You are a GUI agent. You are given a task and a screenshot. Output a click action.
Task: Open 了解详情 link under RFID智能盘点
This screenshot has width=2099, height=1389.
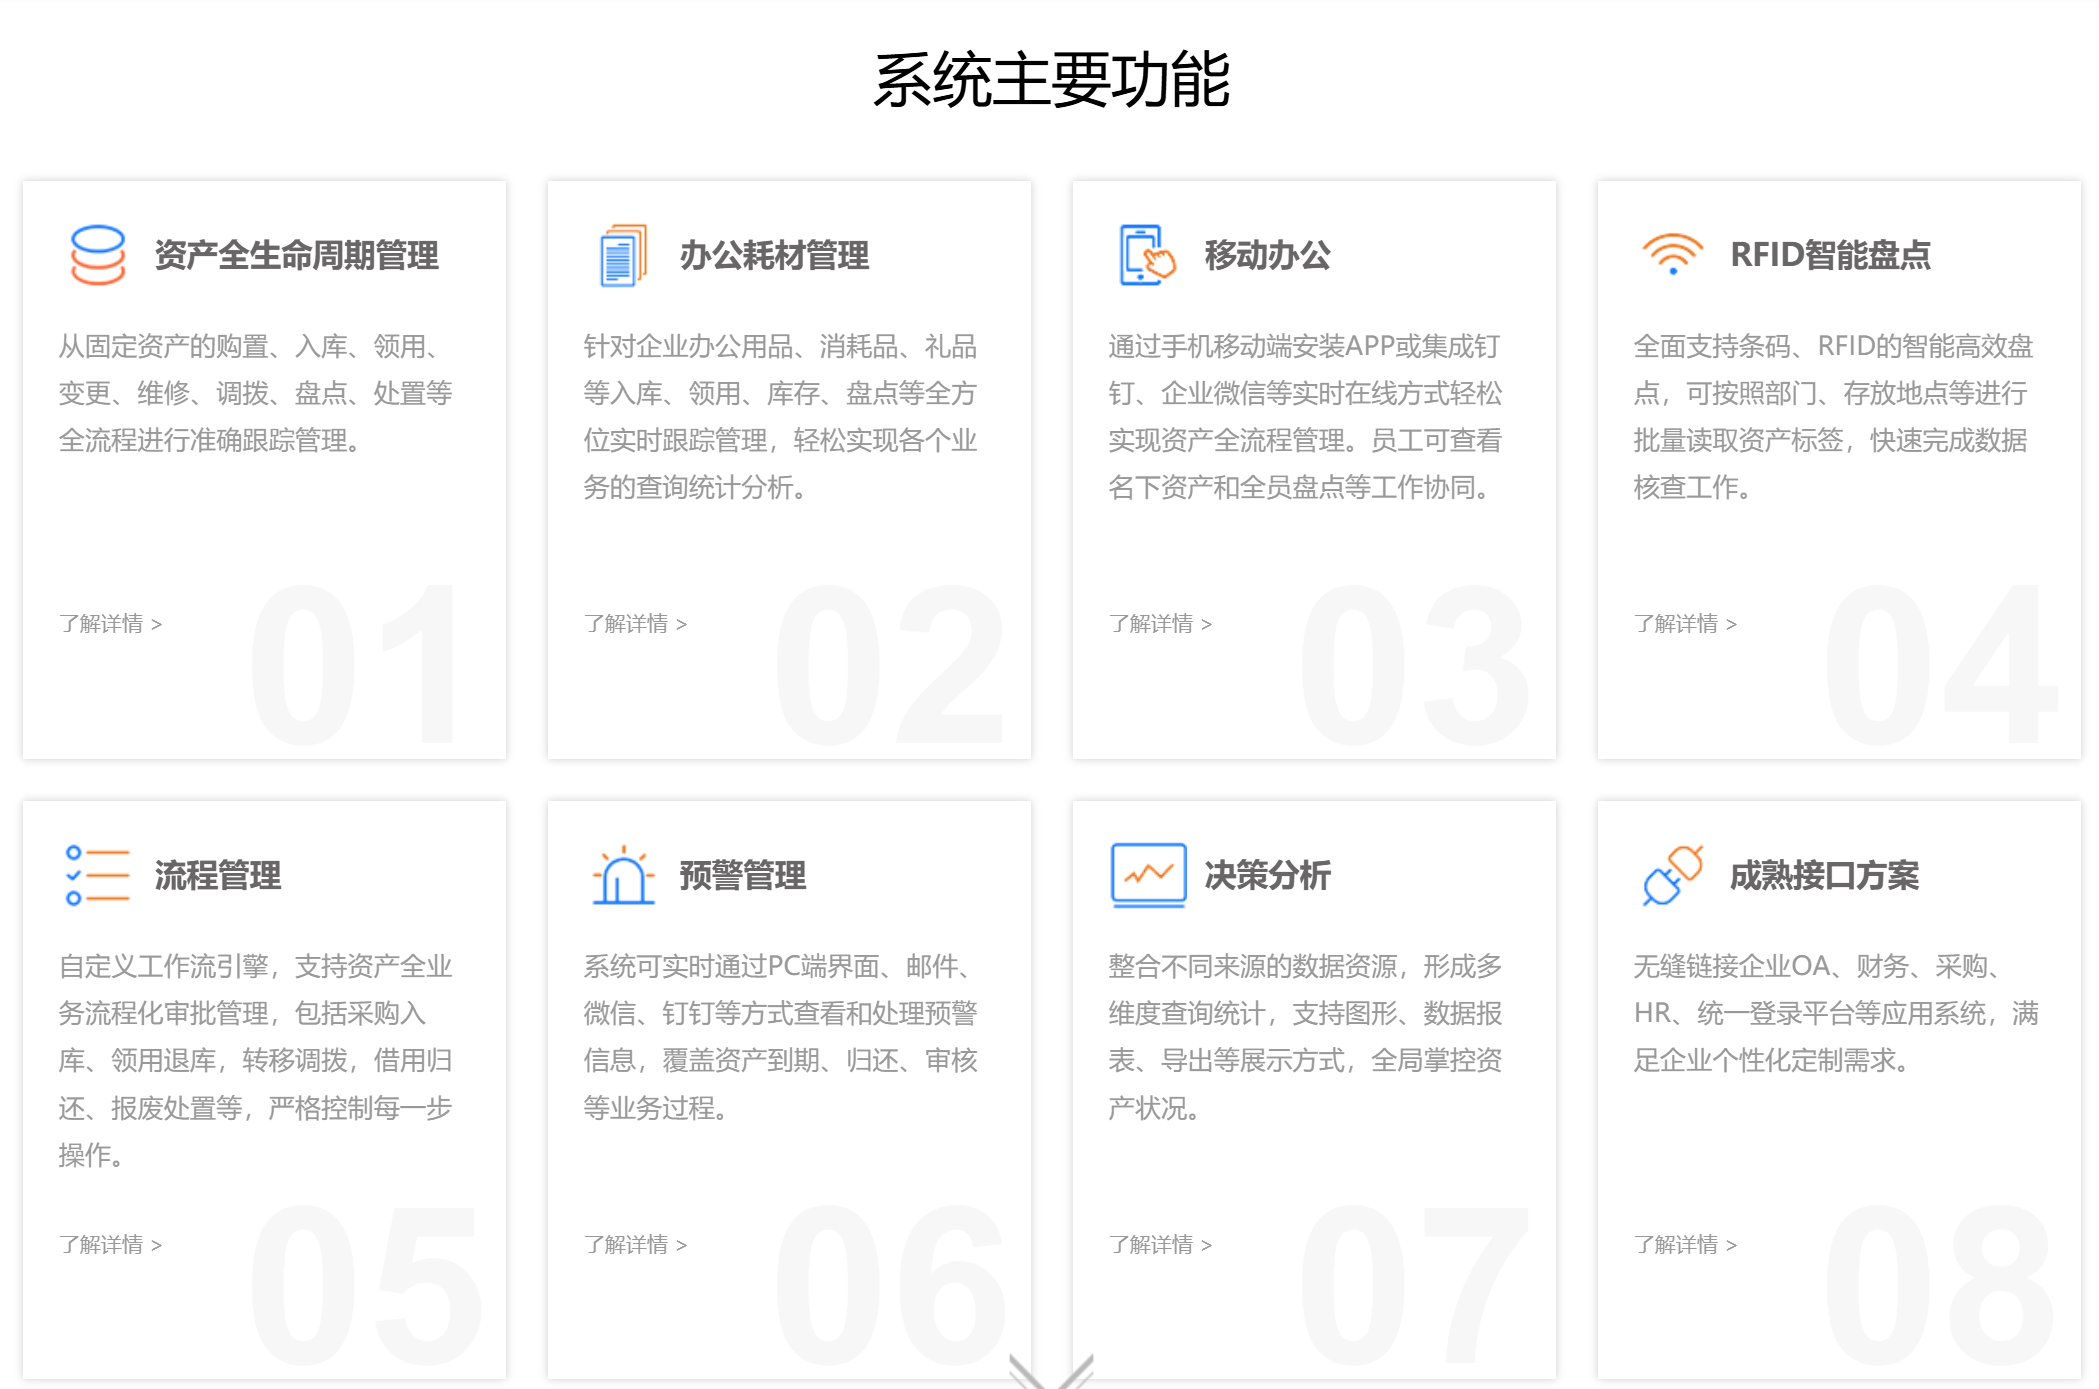pos(1685,624)
